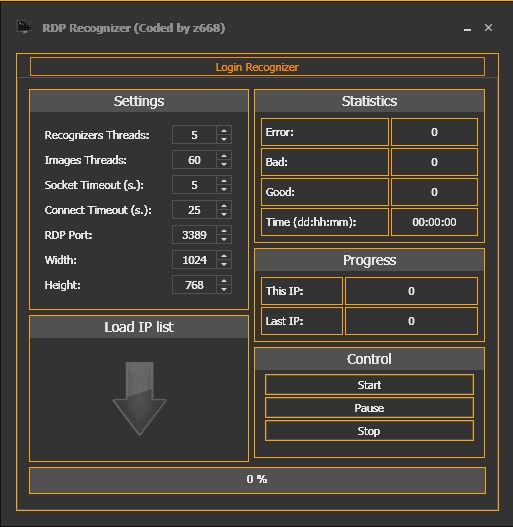Screen dimensions: 513x527
Task: Decrease Width value with down arrow
Action: tap(224, 265)
